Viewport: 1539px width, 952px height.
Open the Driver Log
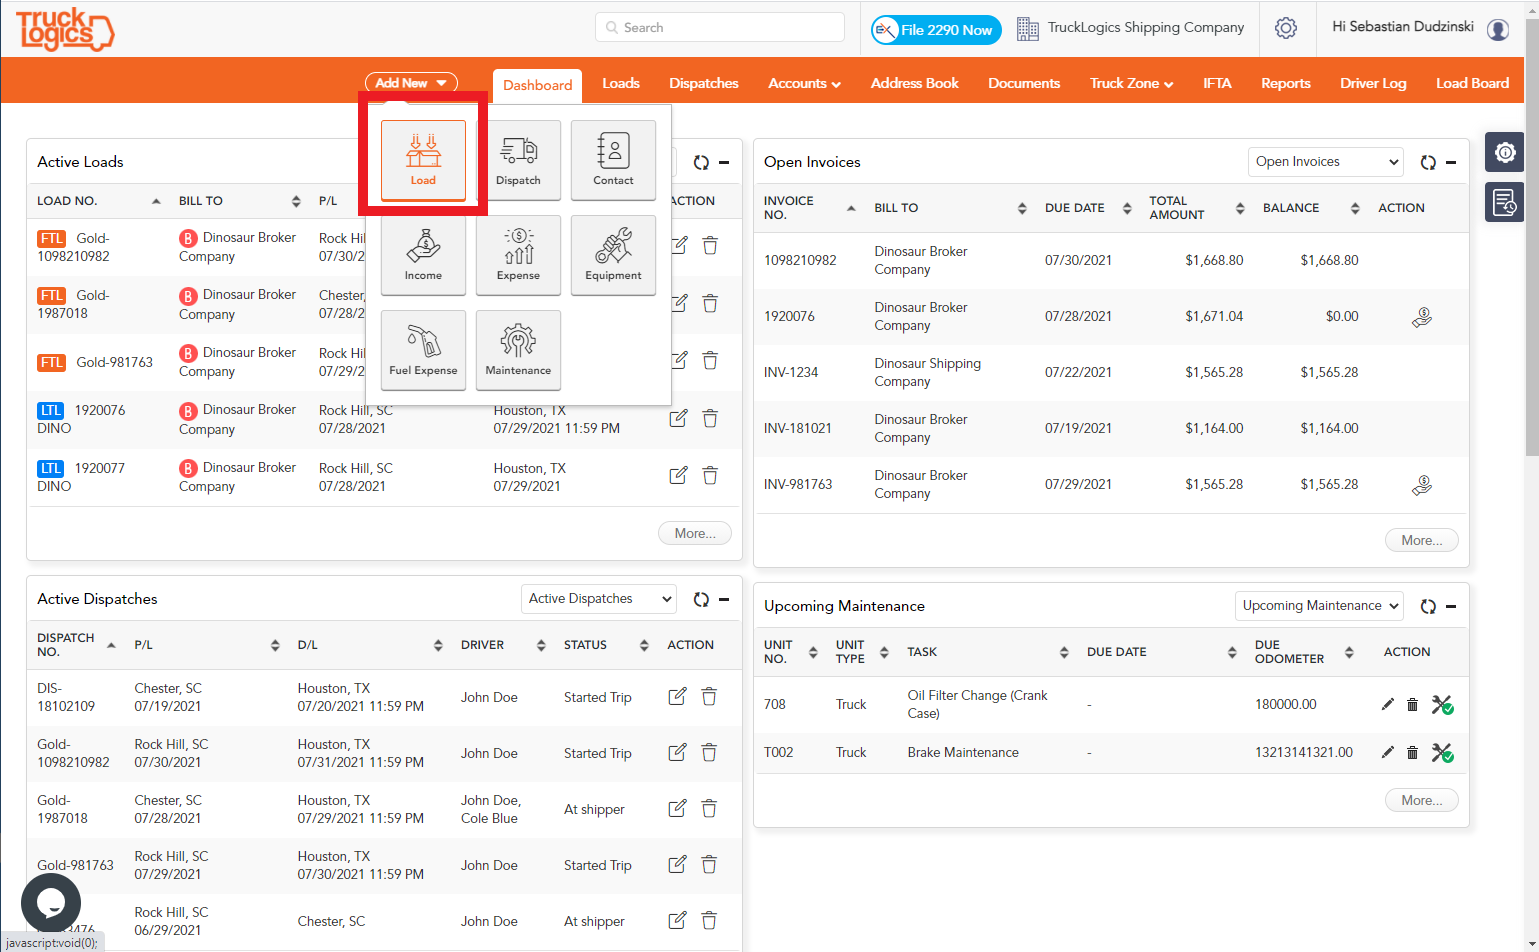(x=1373, y=83)
